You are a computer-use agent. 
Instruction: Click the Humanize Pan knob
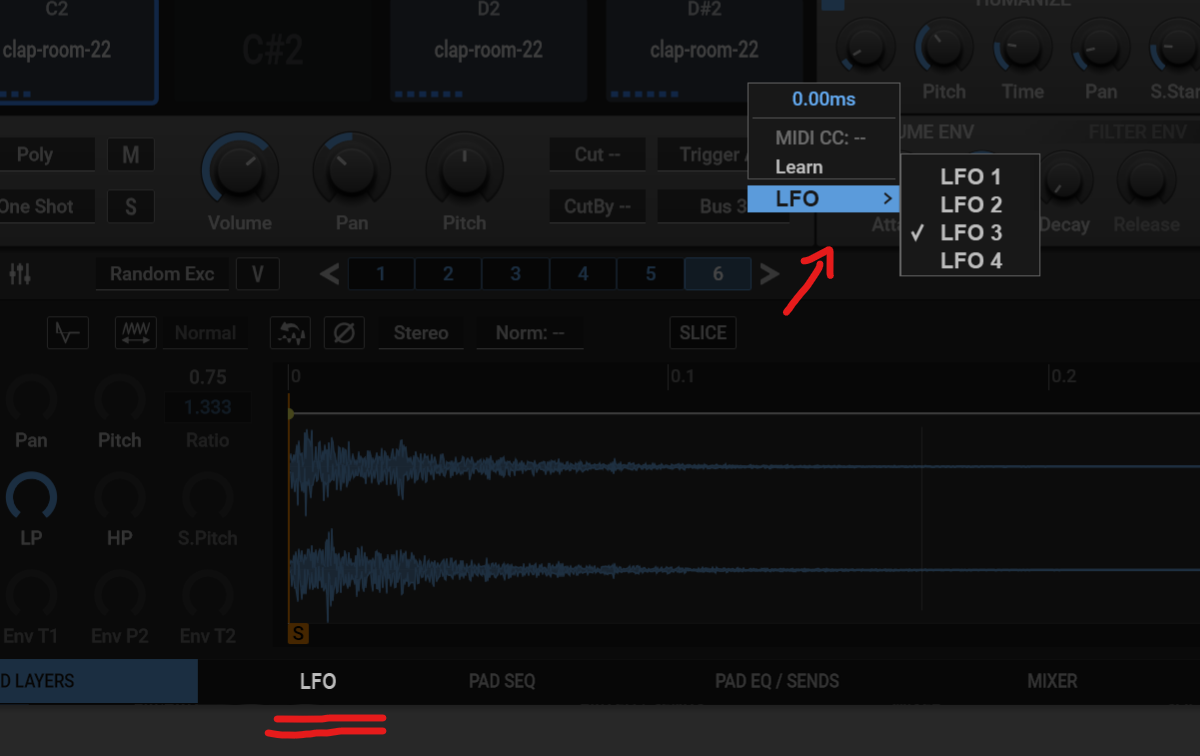1100,46
